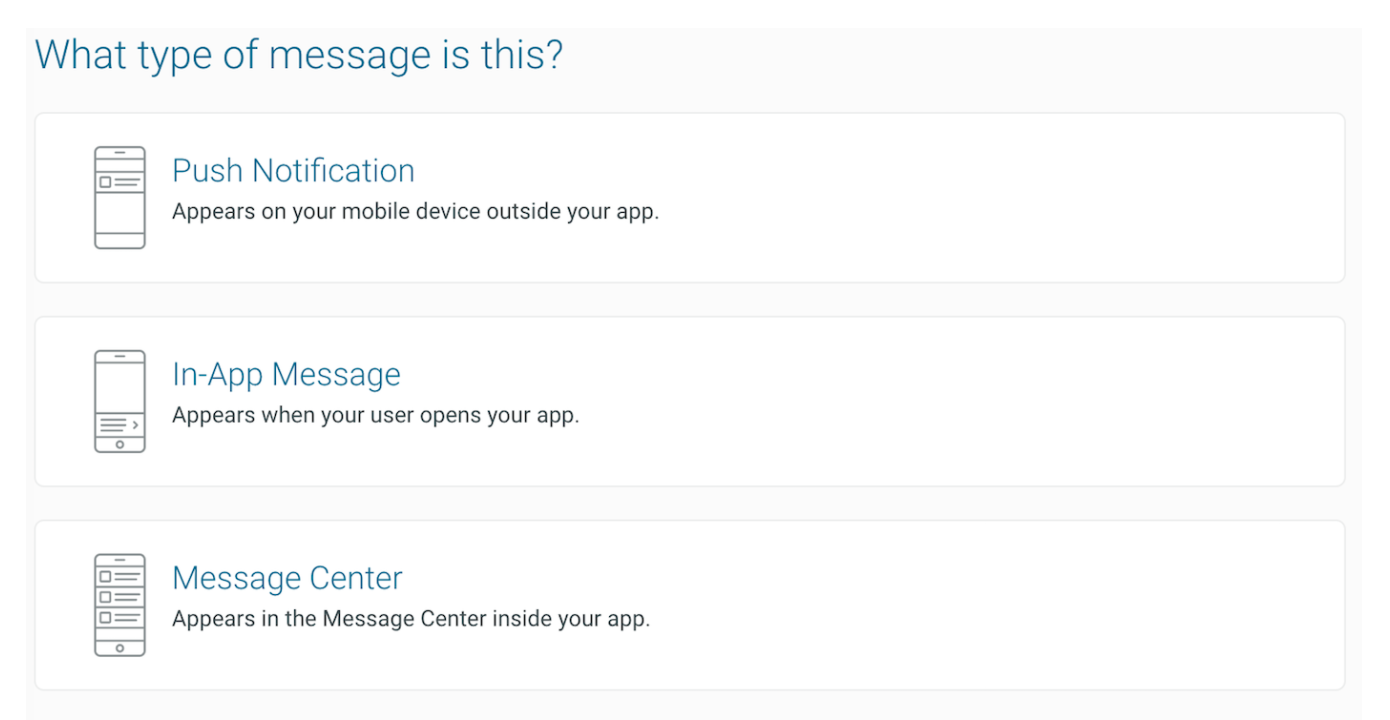The width and height of the screenshot is (1390, 720).
Task: Click the Message Center heading text
Action: pyautogui.click(x=287, y=578)
